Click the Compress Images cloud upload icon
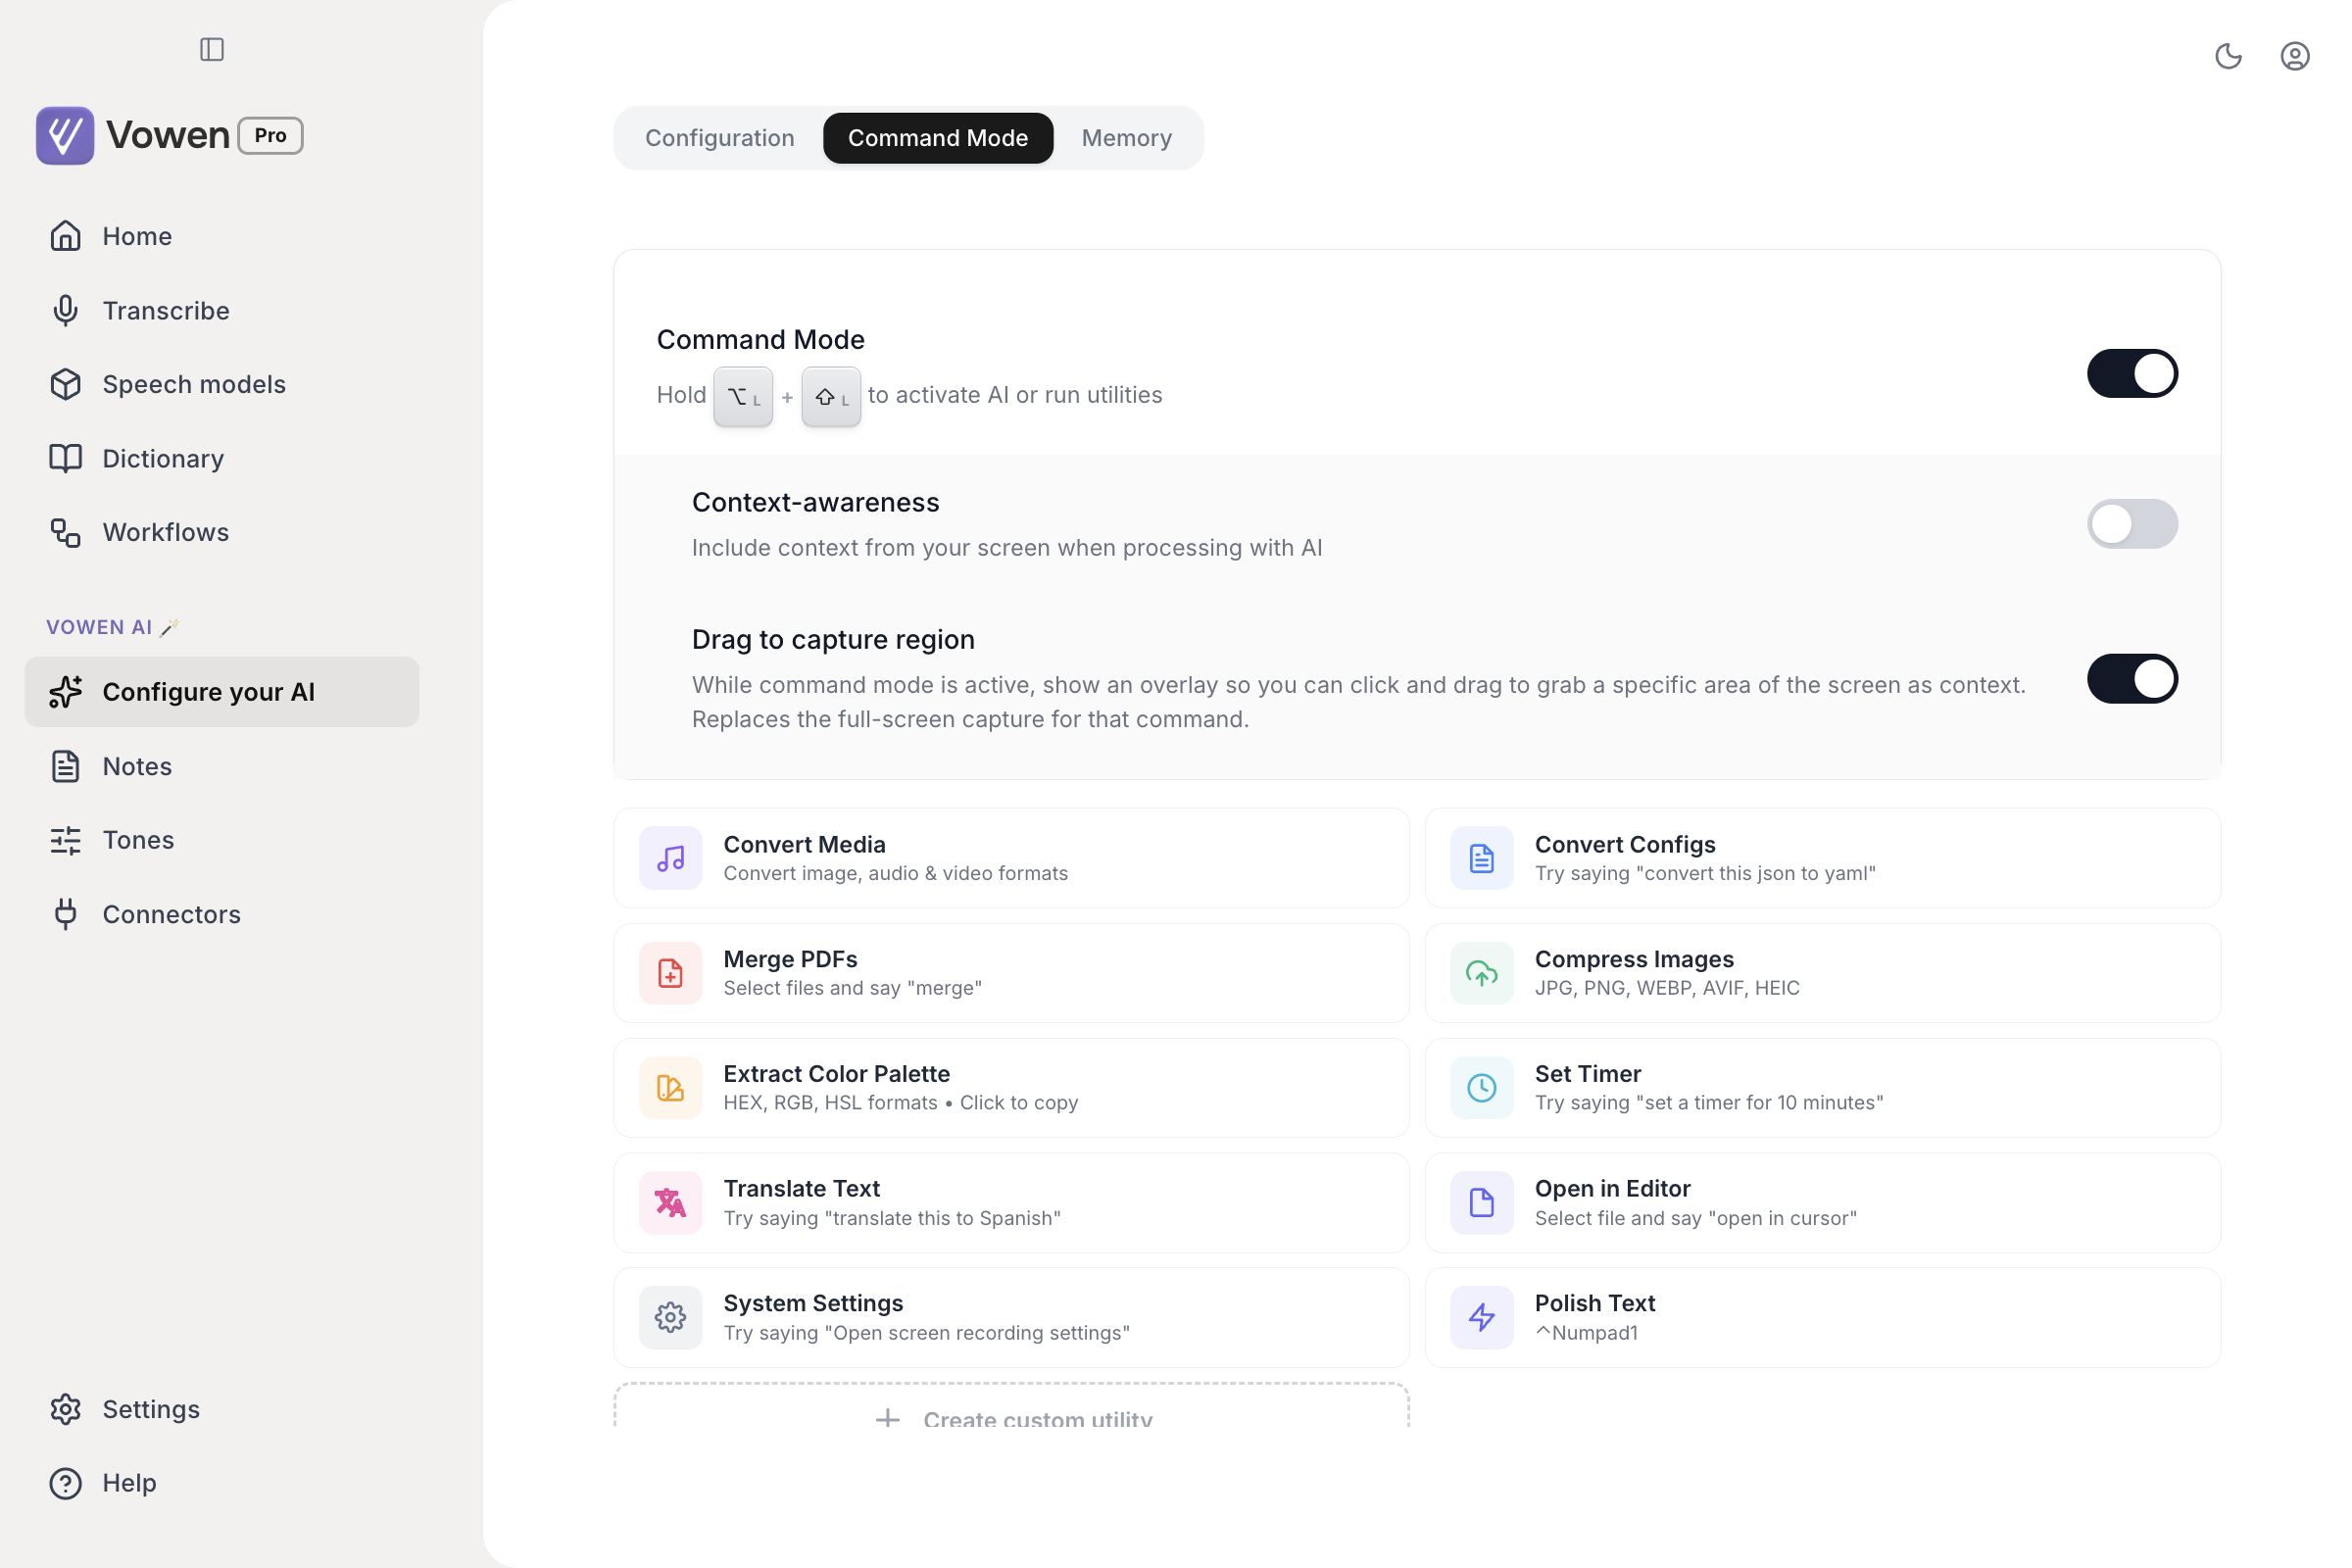This screenshot has height=1568, width=2352. tap(1481, 973)
